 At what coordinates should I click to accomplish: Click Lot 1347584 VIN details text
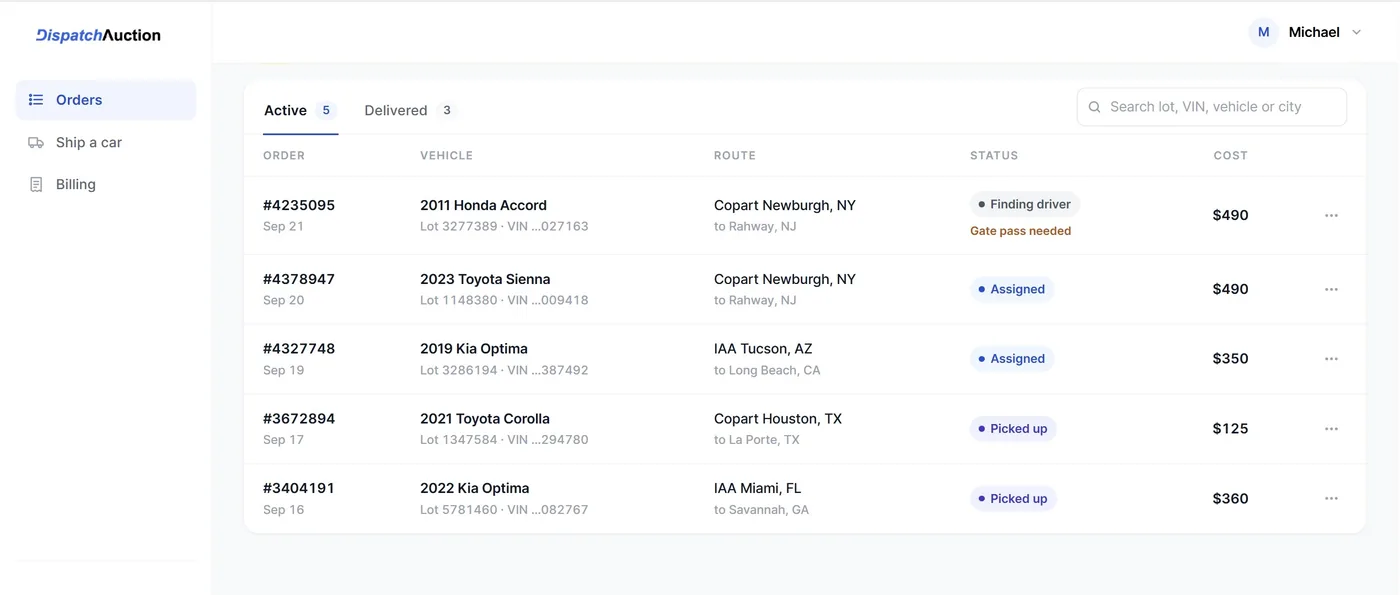504,440
